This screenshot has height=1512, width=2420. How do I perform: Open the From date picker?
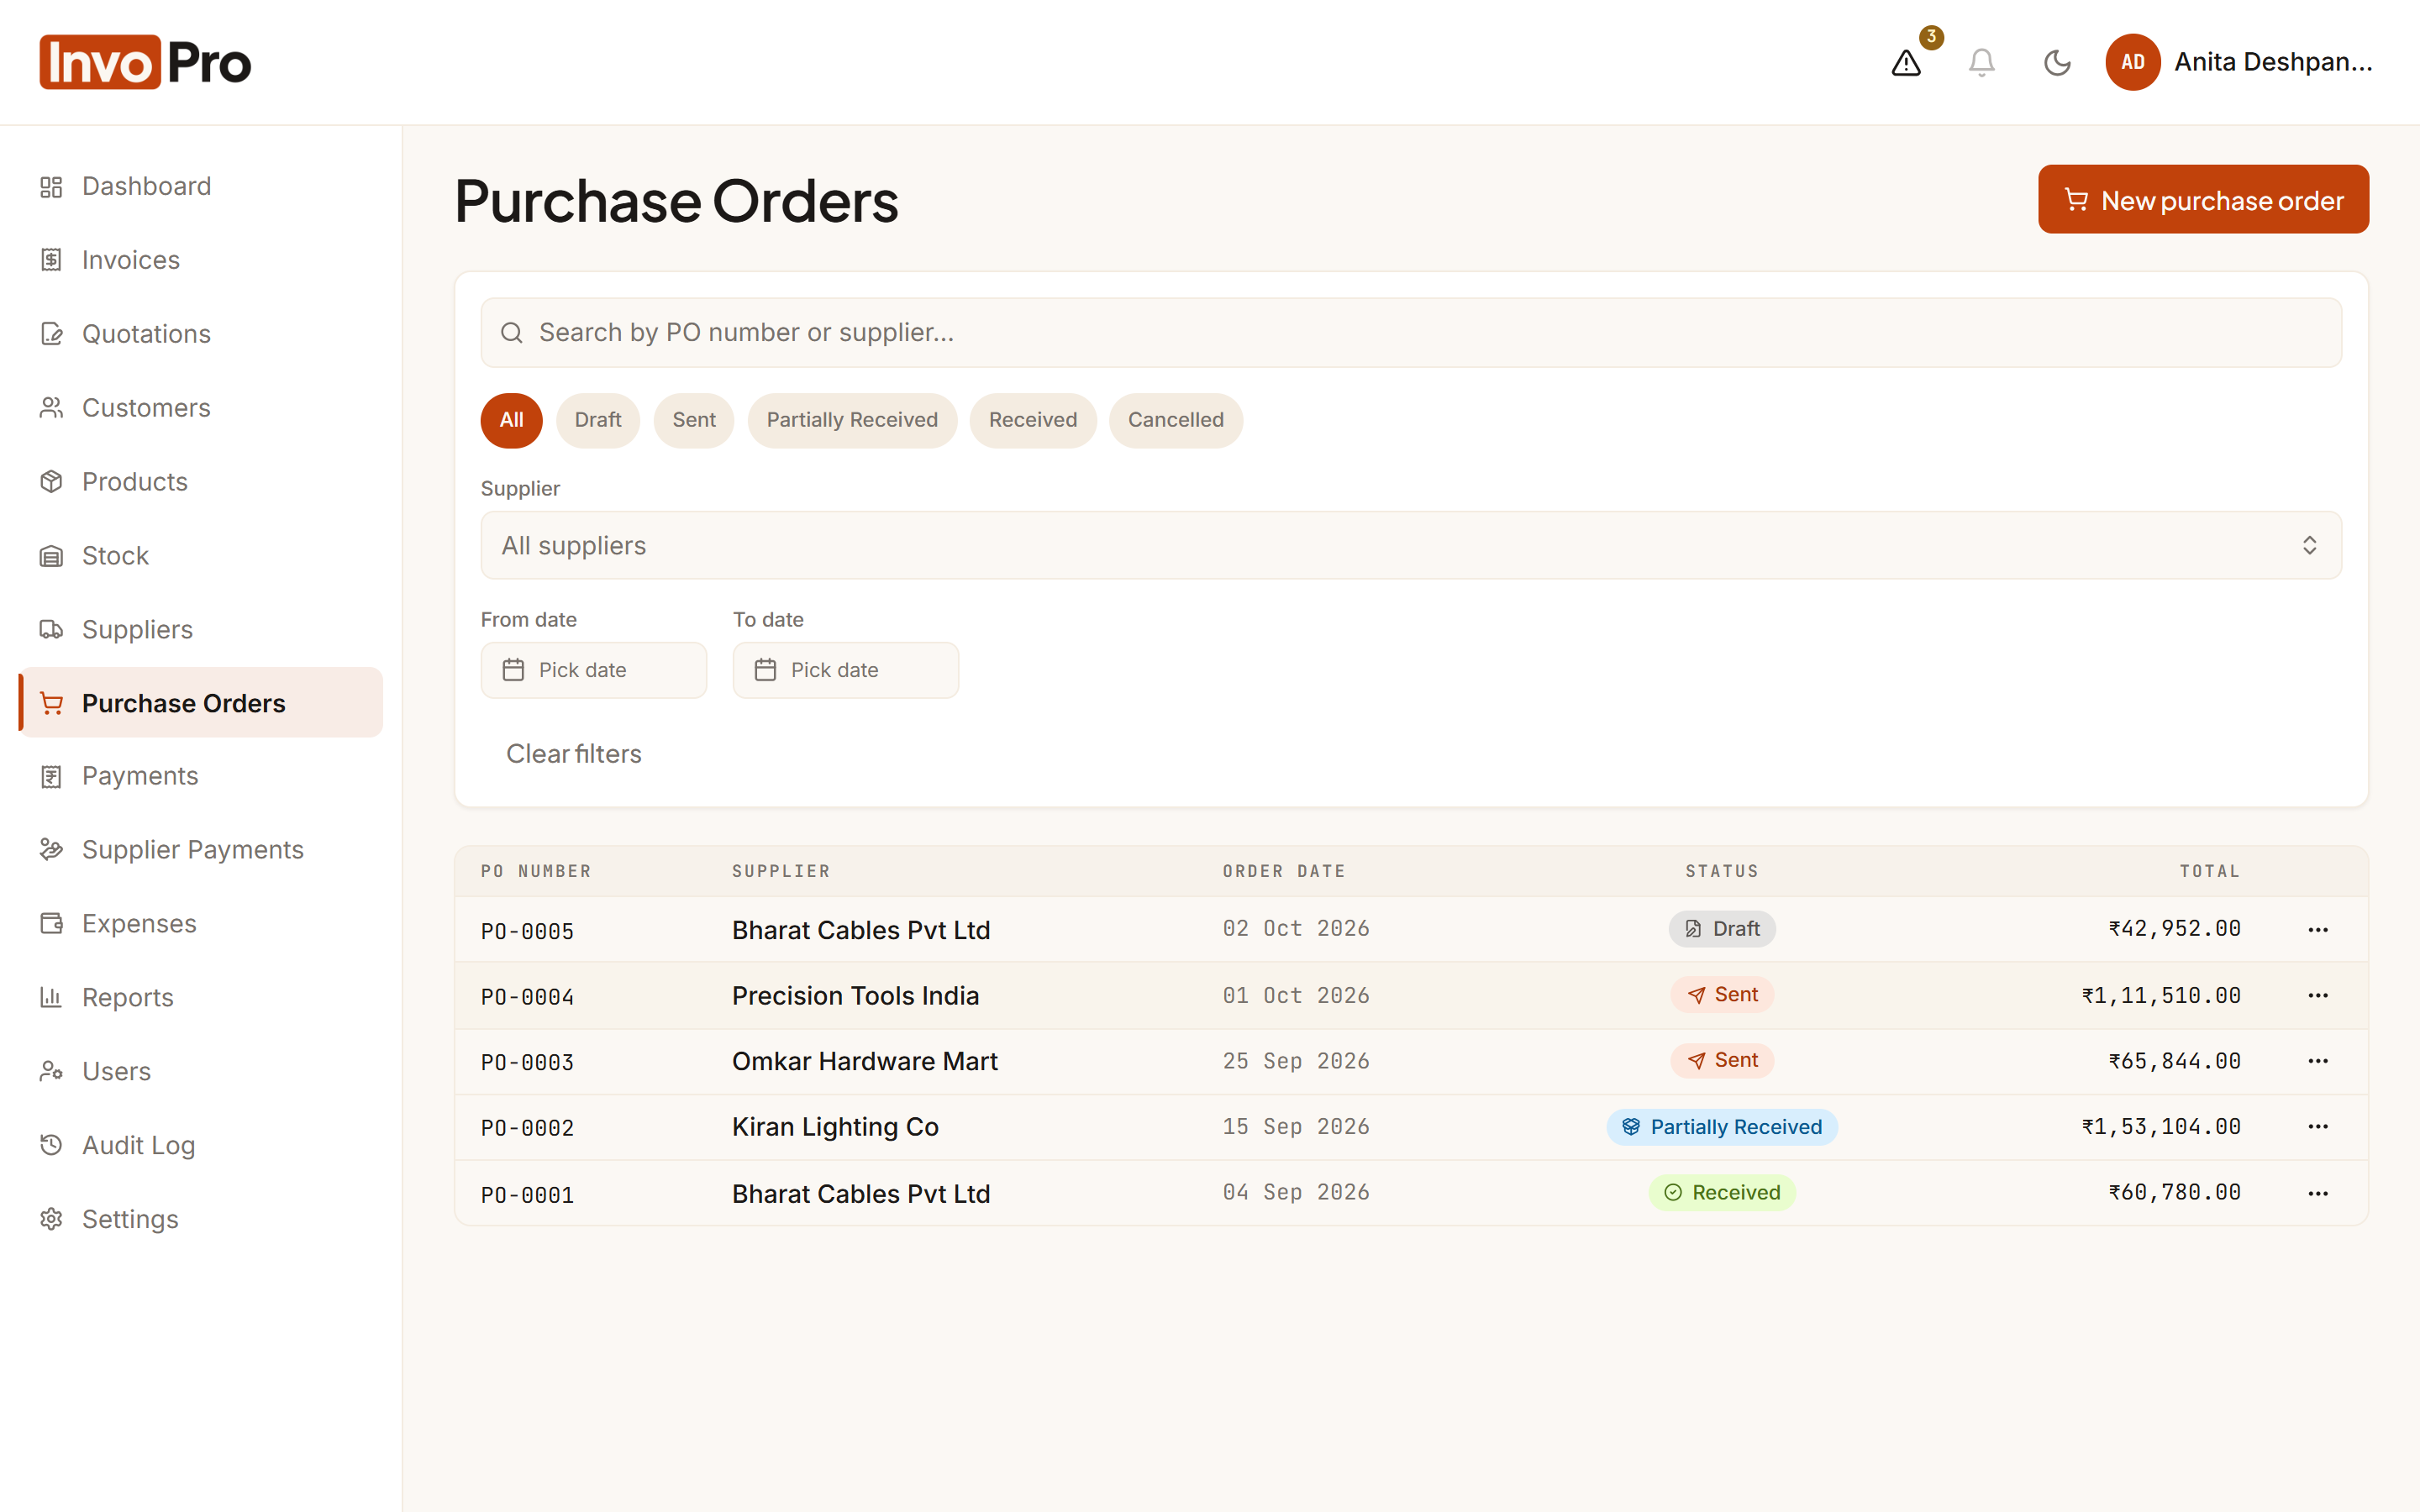coord(594,670)
